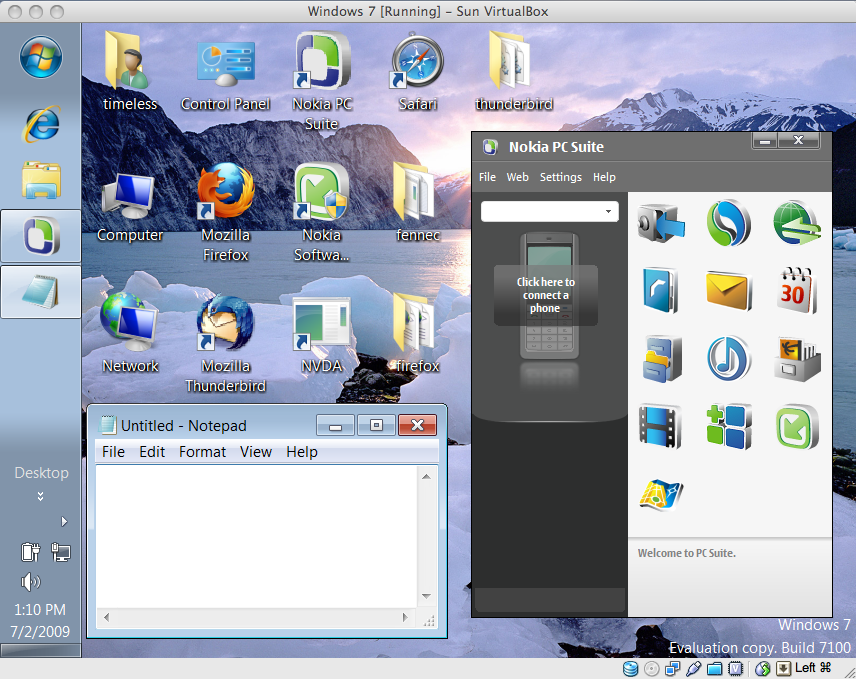Select the Computer desktop icon

point(130,207)
